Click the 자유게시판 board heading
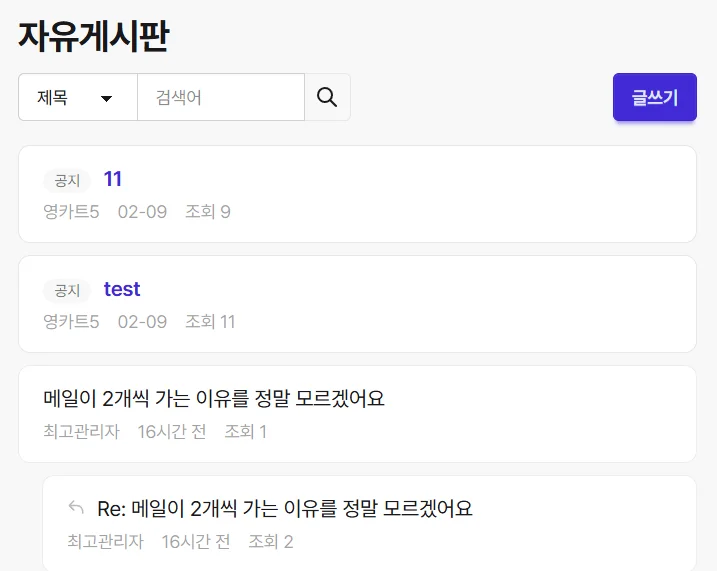The image size is (717, 571). coord(94,36)
